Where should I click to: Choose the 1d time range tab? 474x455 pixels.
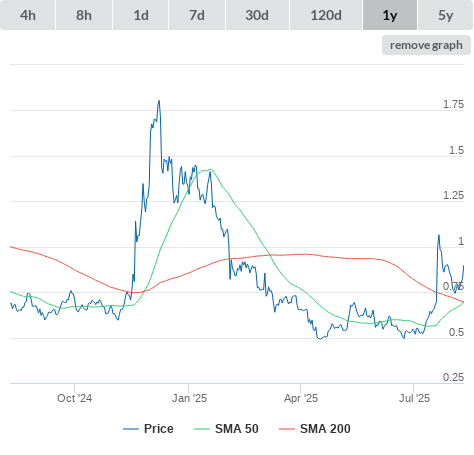(x=141, y=15)
